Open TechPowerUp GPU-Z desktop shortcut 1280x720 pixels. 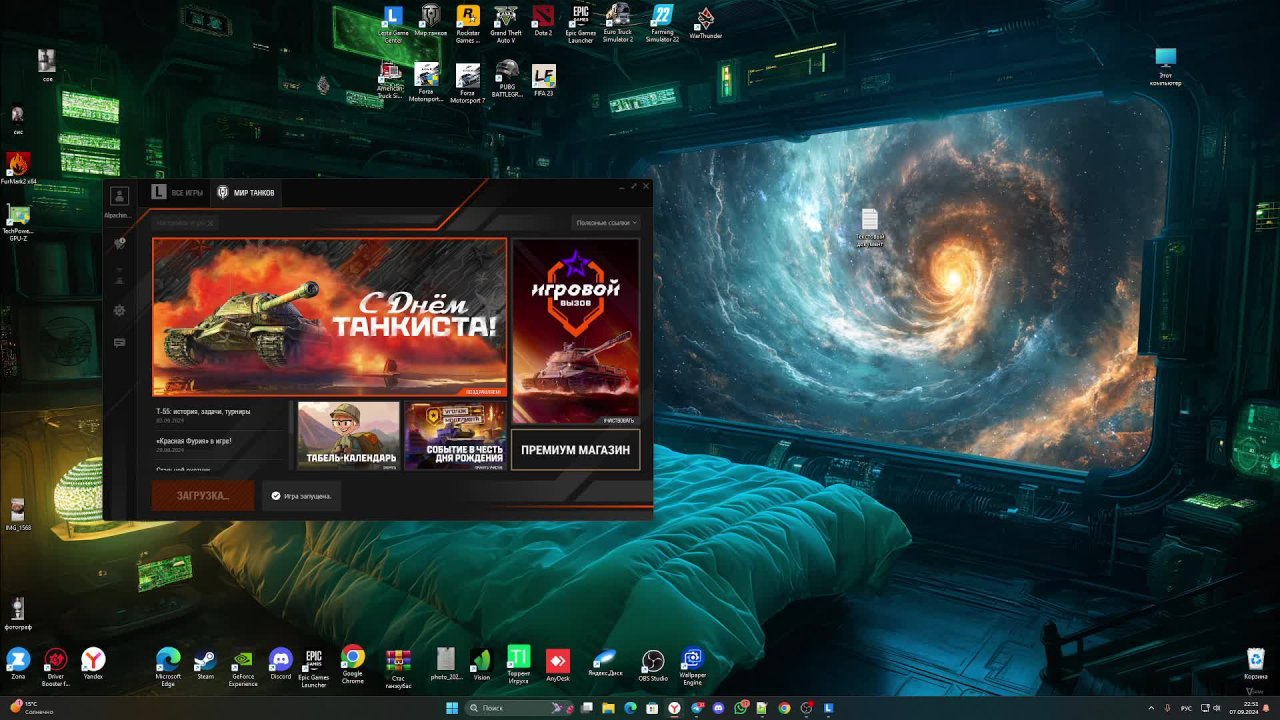pos(18,222)
